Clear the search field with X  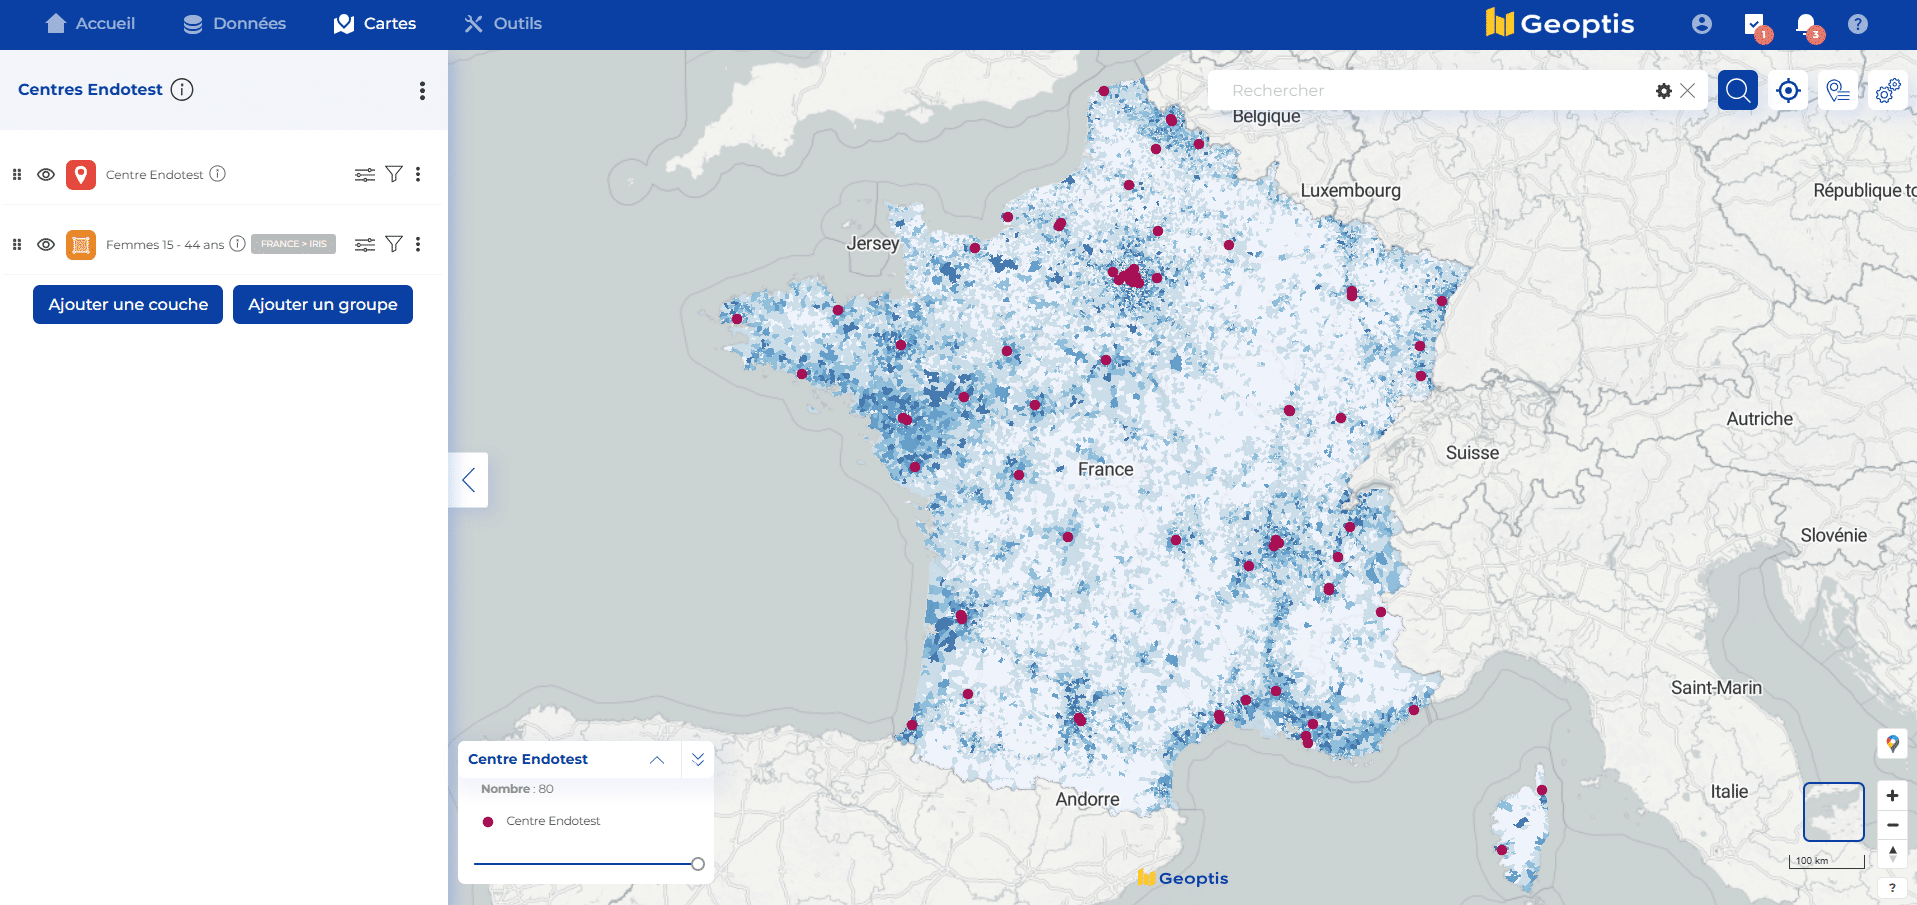click(x=1688, y=91)
